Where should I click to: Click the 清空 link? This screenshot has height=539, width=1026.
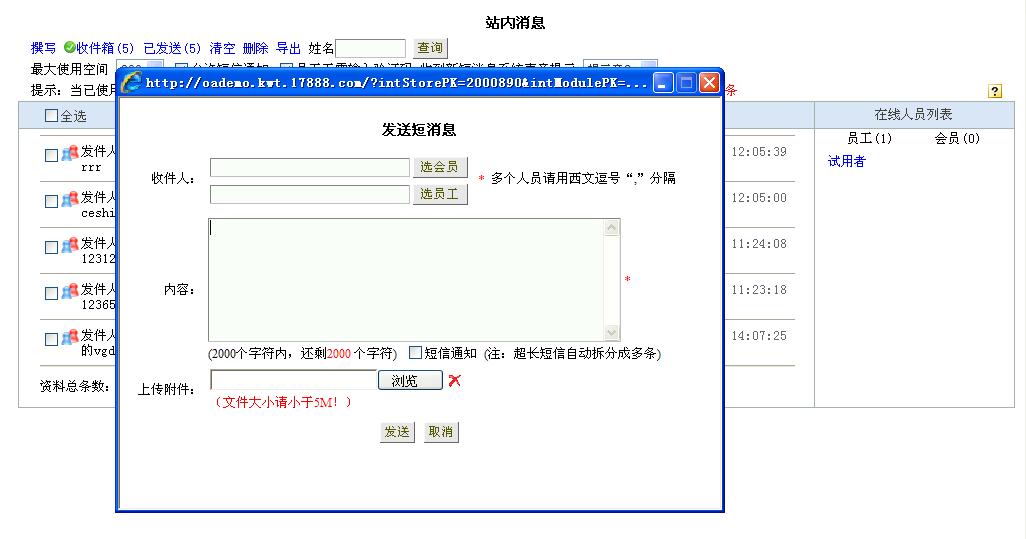pyautogui.click(x=222, y=48)
